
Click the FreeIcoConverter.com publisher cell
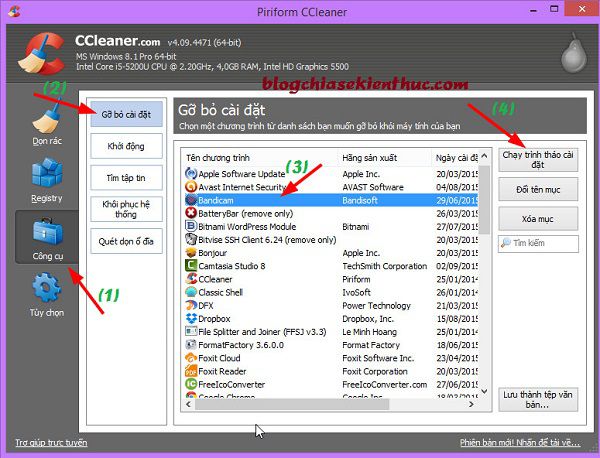click(385, 385)
